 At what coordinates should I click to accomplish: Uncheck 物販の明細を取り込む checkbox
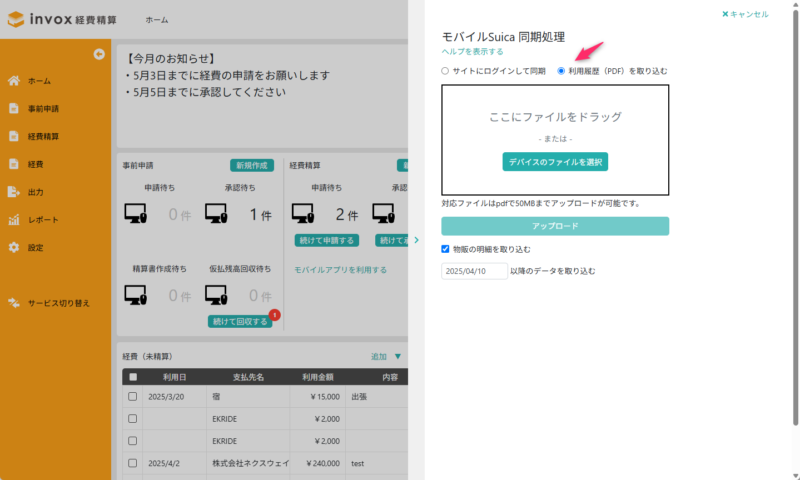pyautogui.click(x=445, y=249)
